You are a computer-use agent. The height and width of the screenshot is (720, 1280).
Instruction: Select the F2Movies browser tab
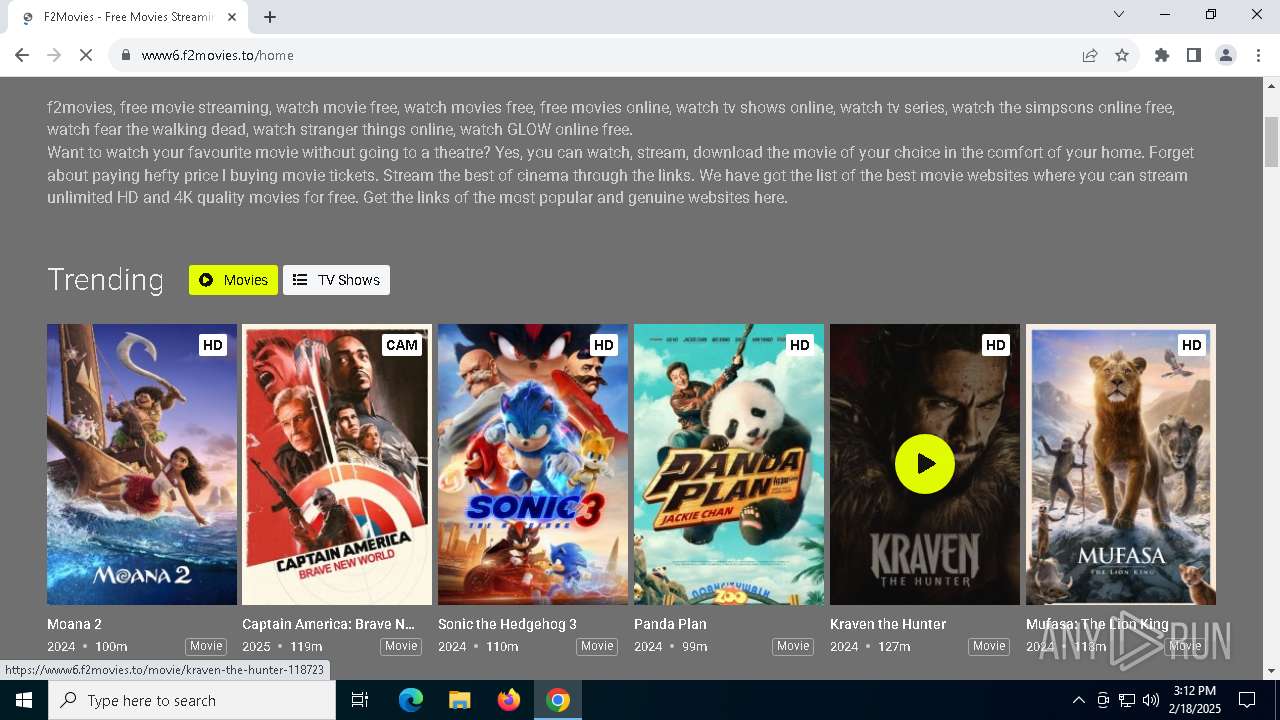(128, 17)
